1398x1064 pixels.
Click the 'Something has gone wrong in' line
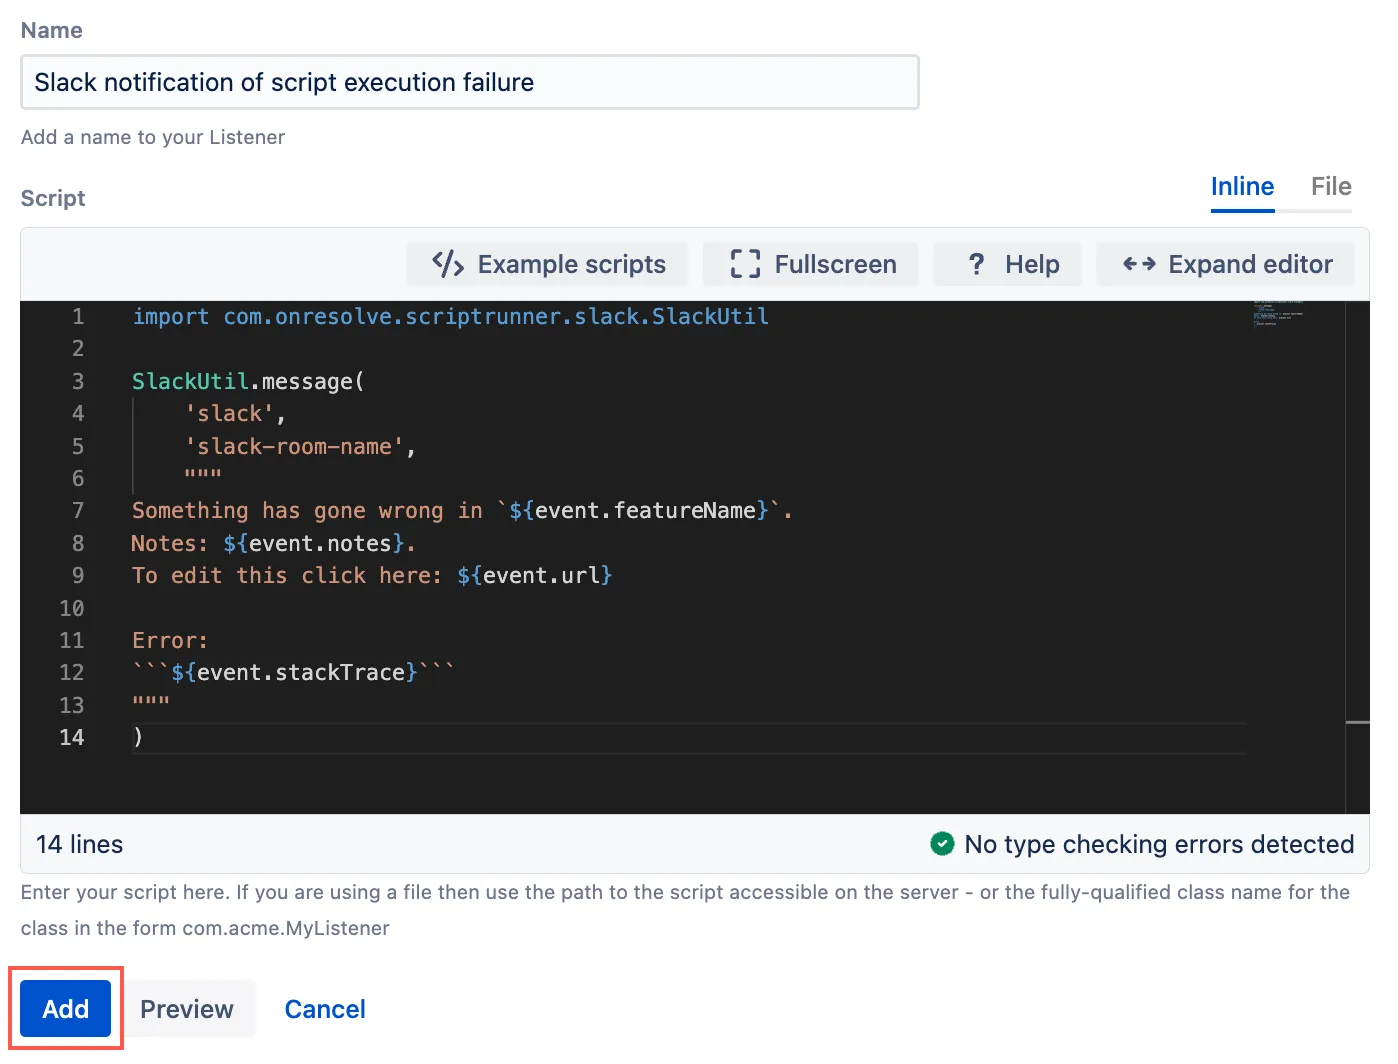click(462, 511)
